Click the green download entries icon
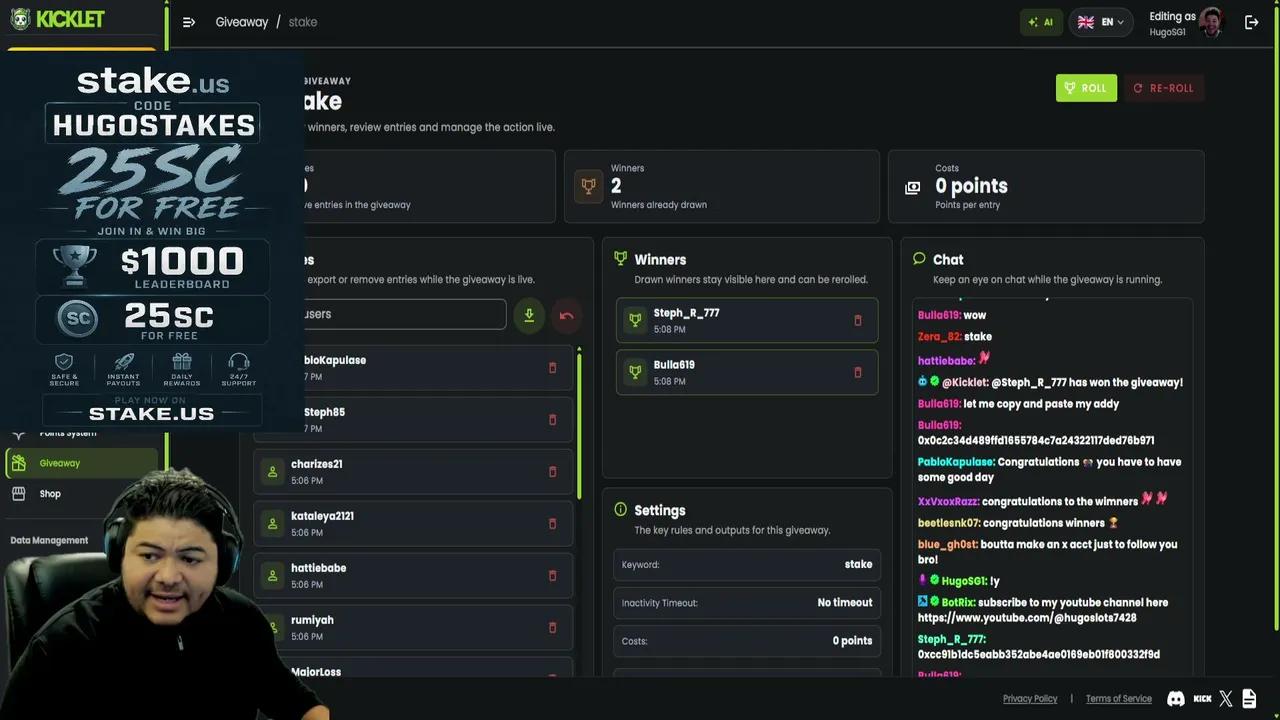The image size is (1280, 720). 529,315
